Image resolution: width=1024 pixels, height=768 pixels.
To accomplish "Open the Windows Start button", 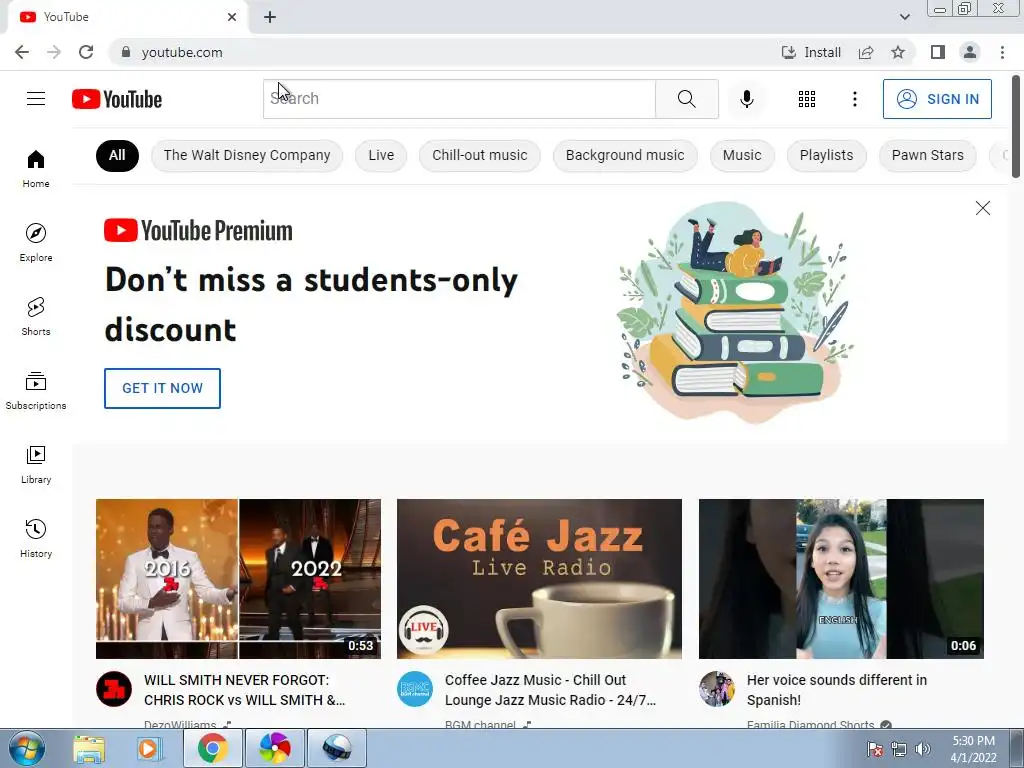I will [x=27, y=748].
